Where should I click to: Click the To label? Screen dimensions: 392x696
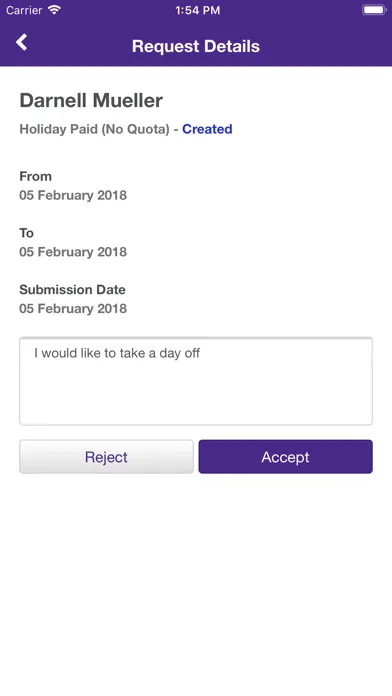pos(27,233)
